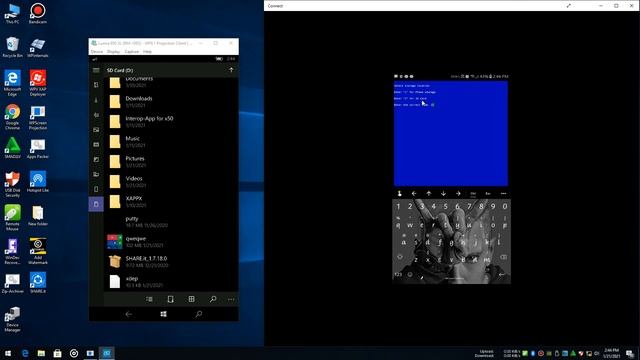Viewport: 640px width, 360px height.
Task: Open the taskbar clock and date
Action: tap(611, 353)
